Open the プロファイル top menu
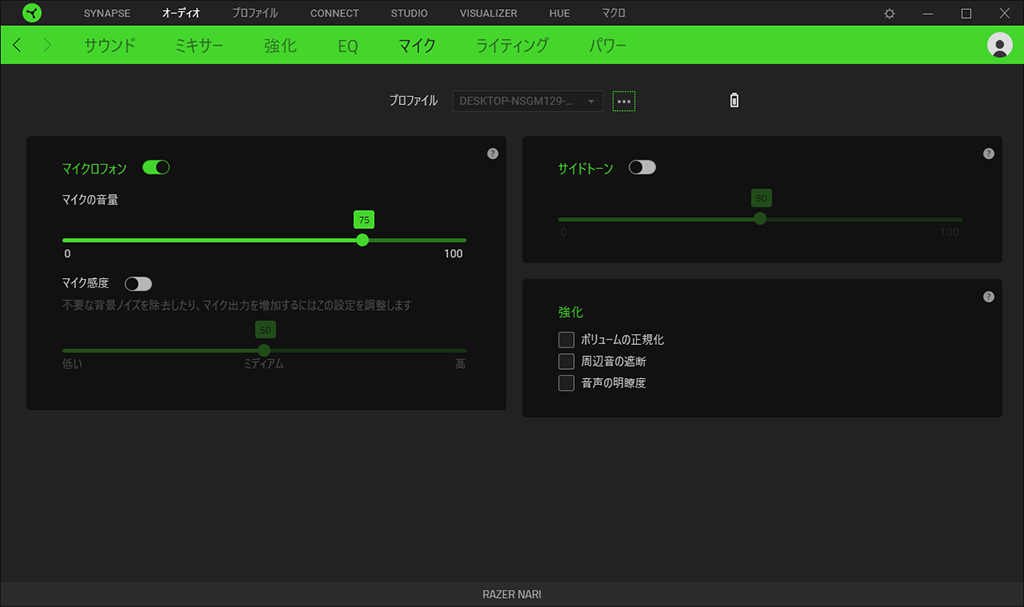1024x607 pixels. click(255, 13)
